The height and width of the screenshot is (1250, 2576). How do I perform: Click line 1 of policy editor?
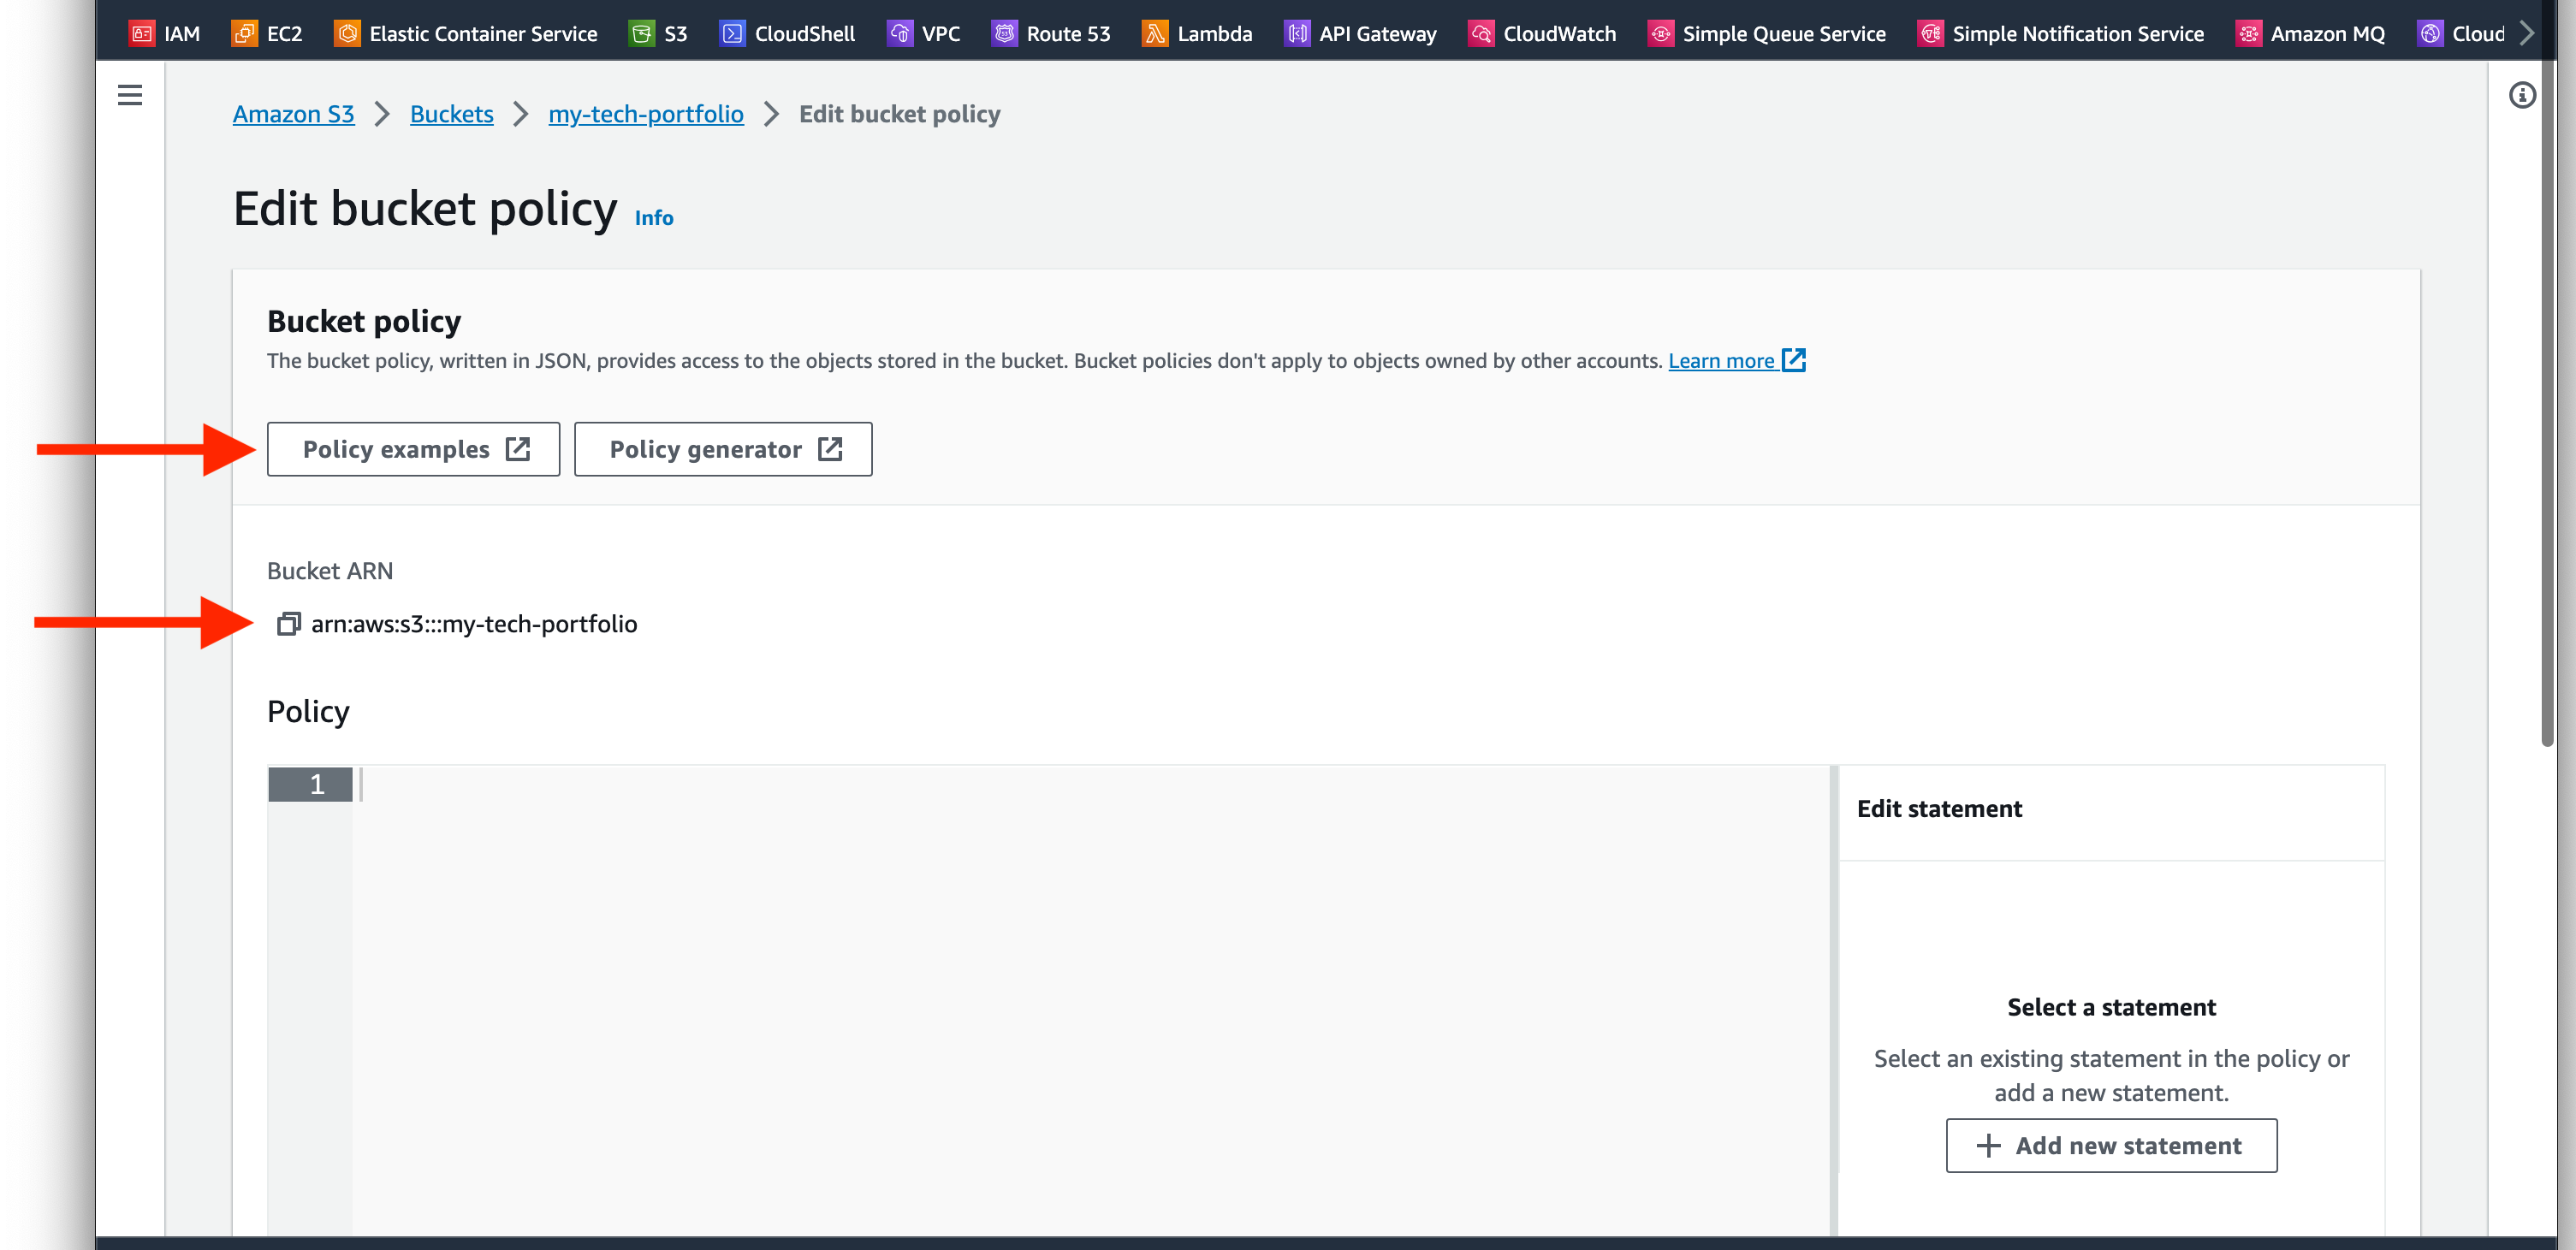1092,784
